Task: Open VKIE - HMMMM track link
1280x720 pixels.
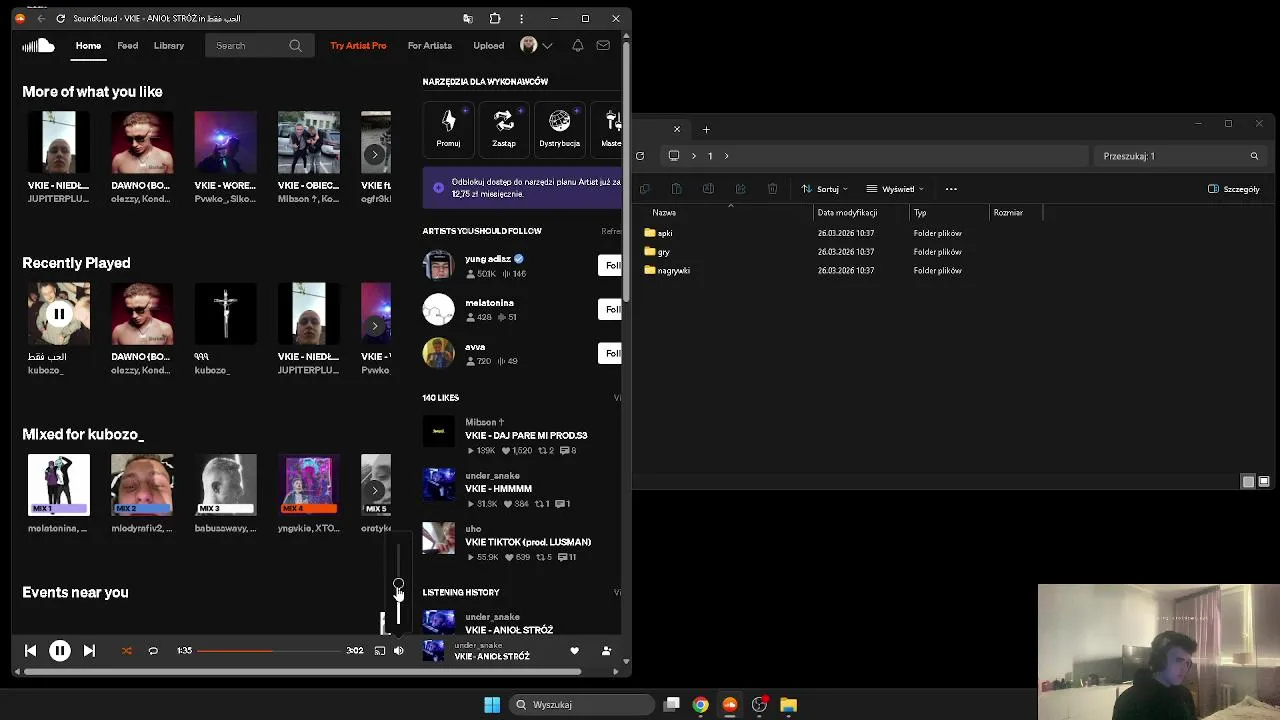Action: 498,488
